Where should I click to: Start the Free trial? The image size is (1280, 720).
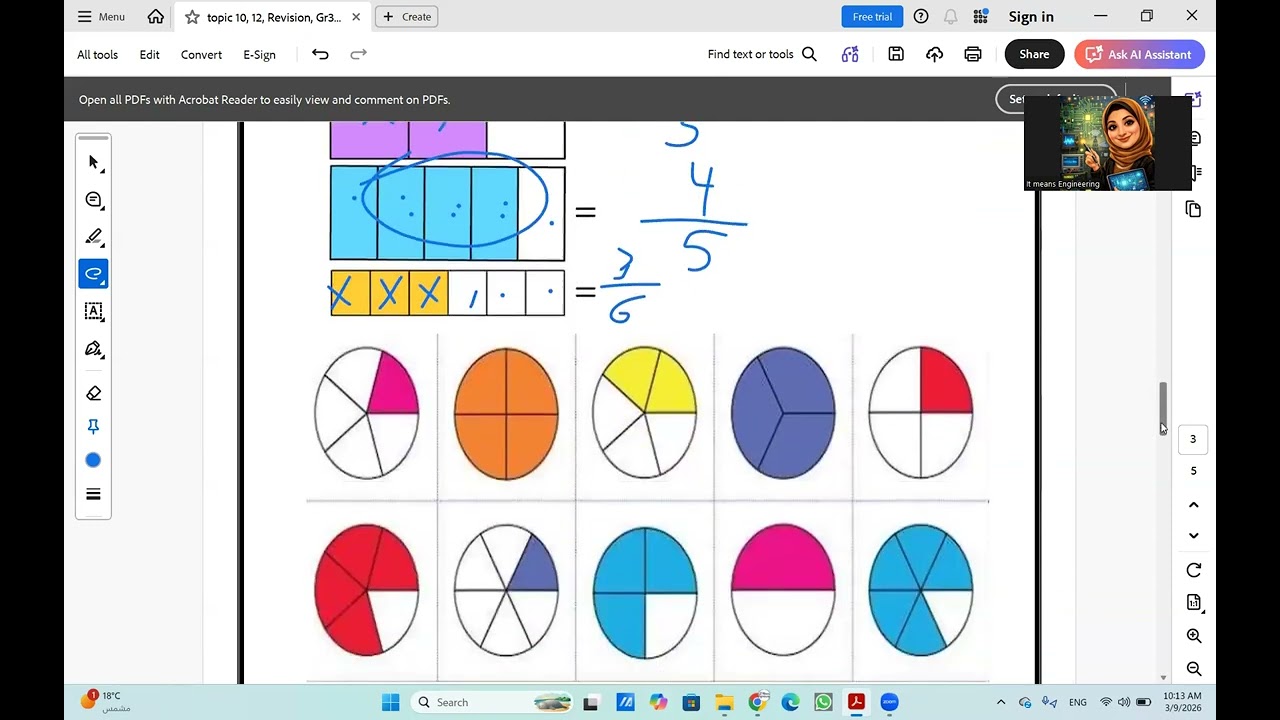[x=872, y=16]
